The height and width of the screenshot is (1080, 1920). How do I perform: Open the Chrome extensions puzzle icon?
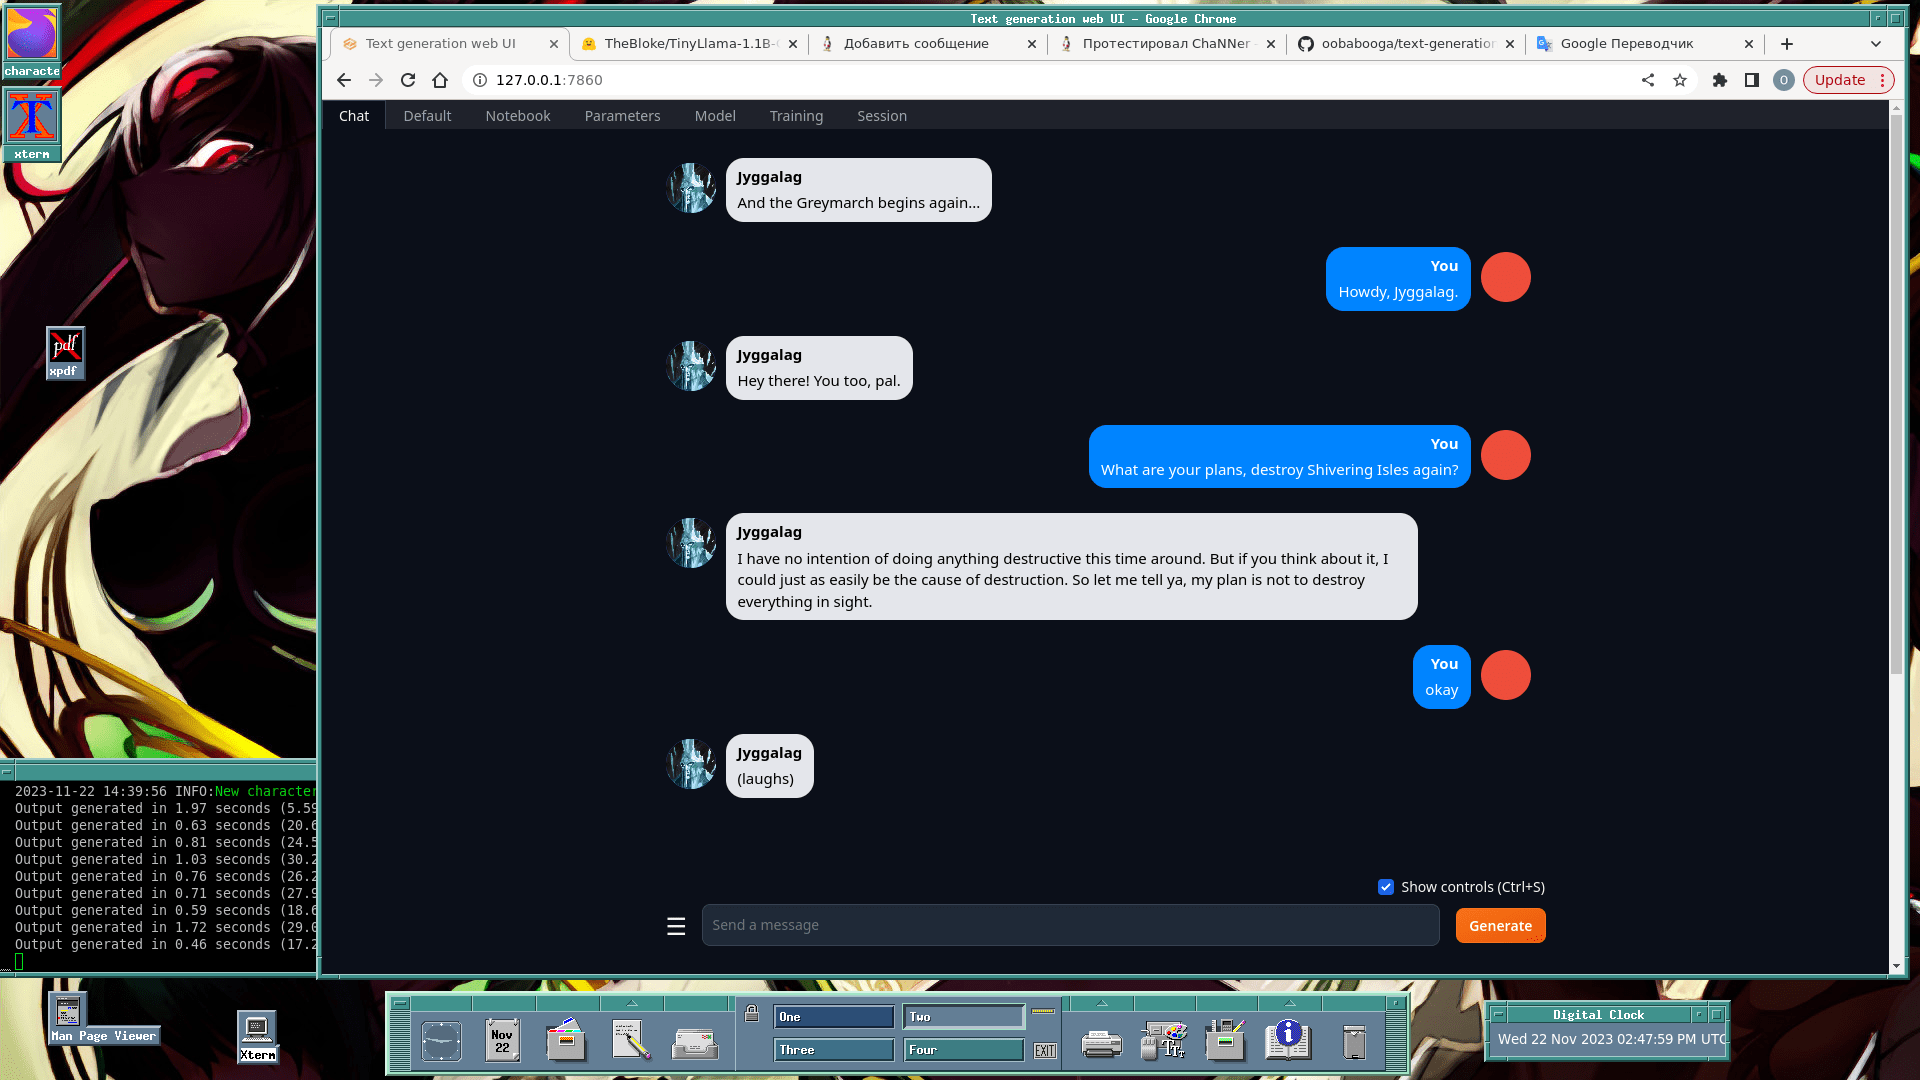1720,80
